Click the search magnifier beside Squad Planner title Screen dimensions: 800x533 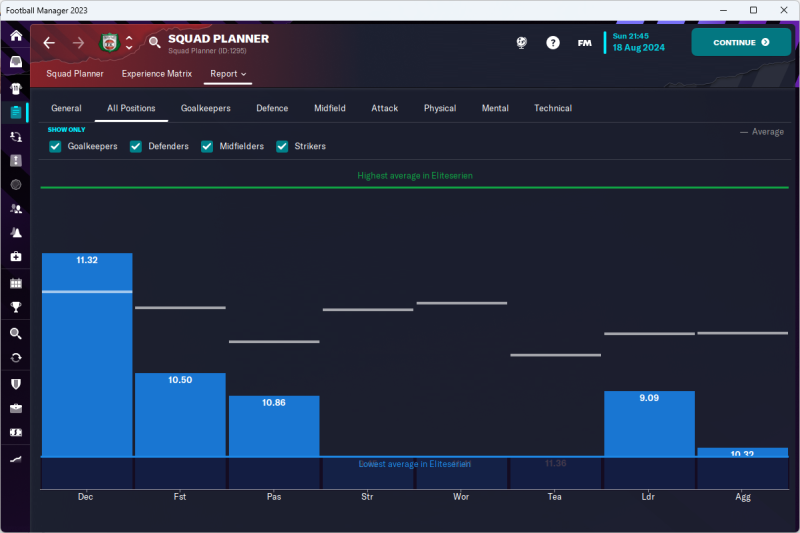(x=154, y=42)
